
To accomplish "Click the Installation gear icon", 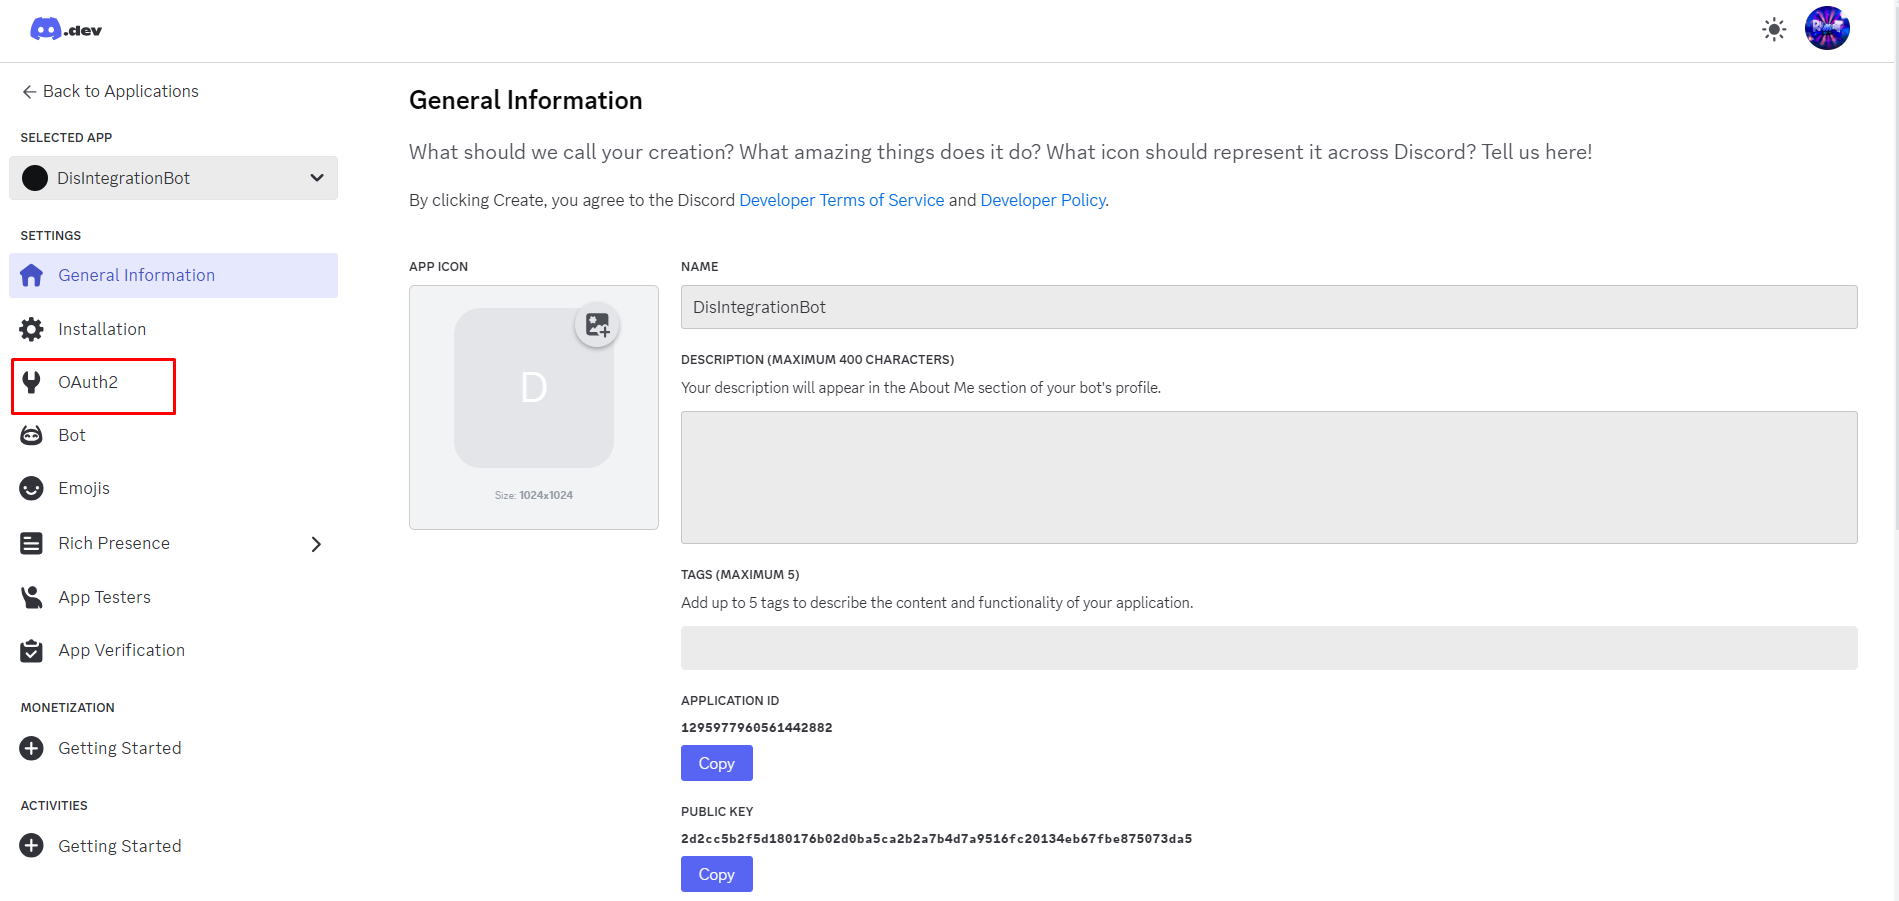I will click(x=32, y=329).
